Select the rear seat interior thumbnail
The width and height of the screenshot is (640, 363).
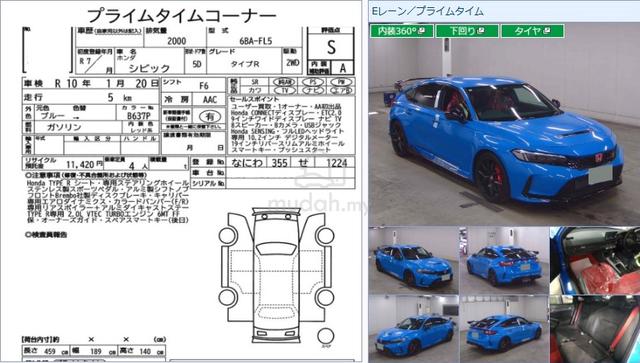click(595, 329)
